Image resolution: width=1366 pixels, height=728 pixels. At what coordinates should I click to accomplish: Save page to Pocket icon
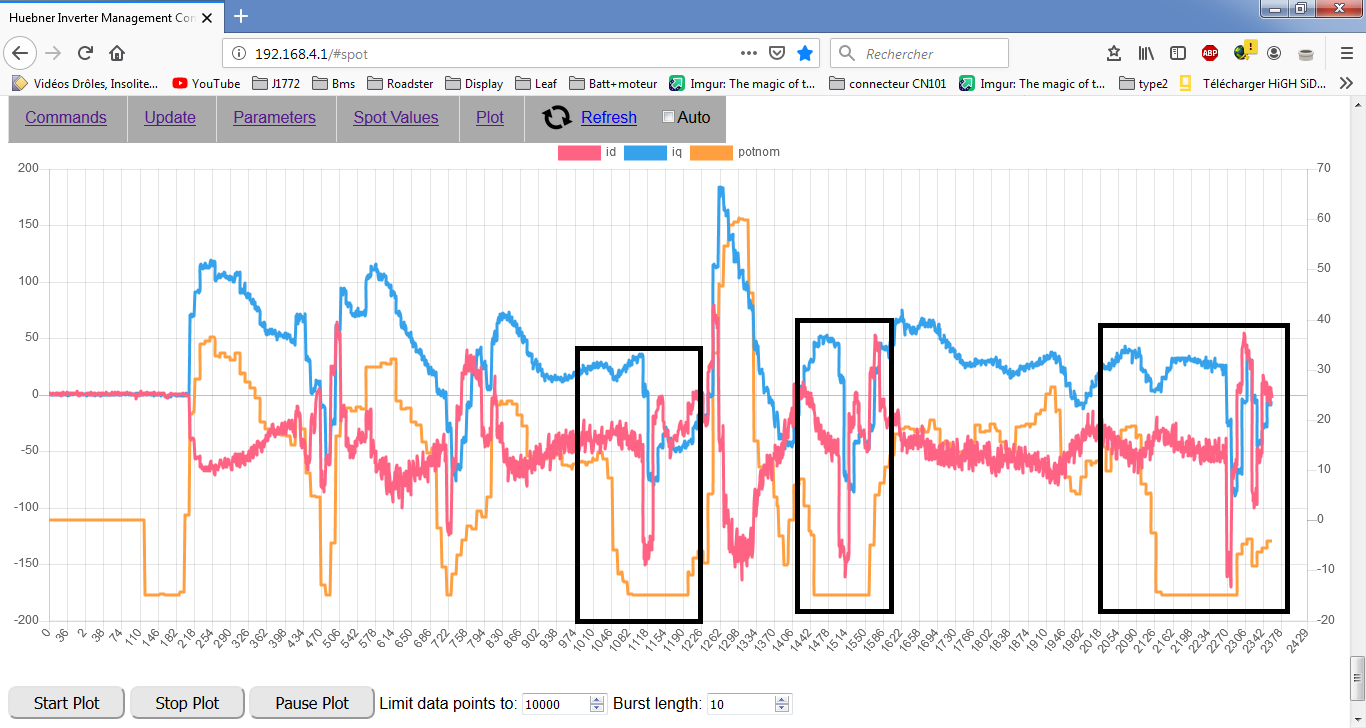(x=777, y=53)
